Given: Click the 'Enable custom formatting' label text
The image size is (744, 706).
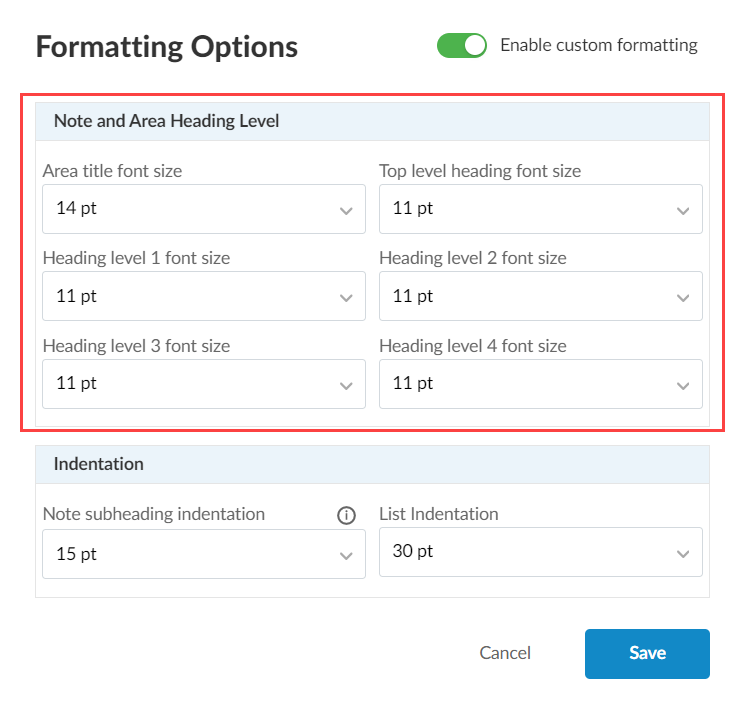Looking at the screenshot, I should [x=598, y=45].
